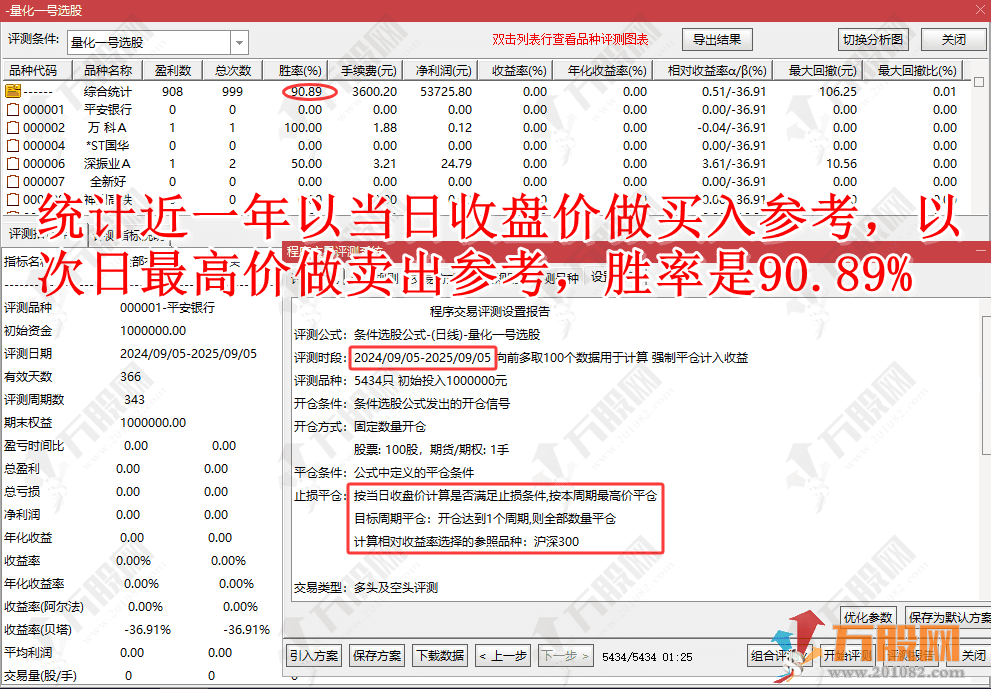991x689 pixels.
Task: Click the 90.89 win-rate value
Action: [307, 92]
